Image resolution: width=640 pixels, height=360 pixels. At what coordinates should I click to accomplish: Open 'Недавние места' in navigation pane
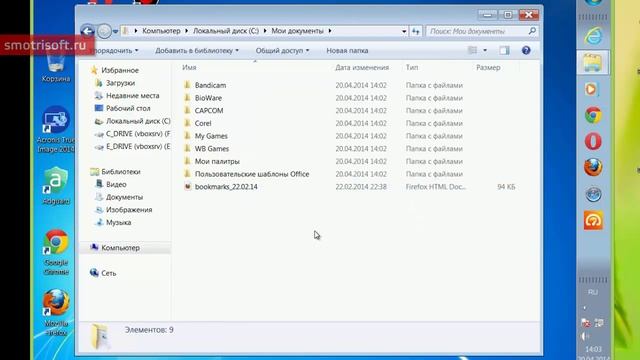tap(133, 96)
